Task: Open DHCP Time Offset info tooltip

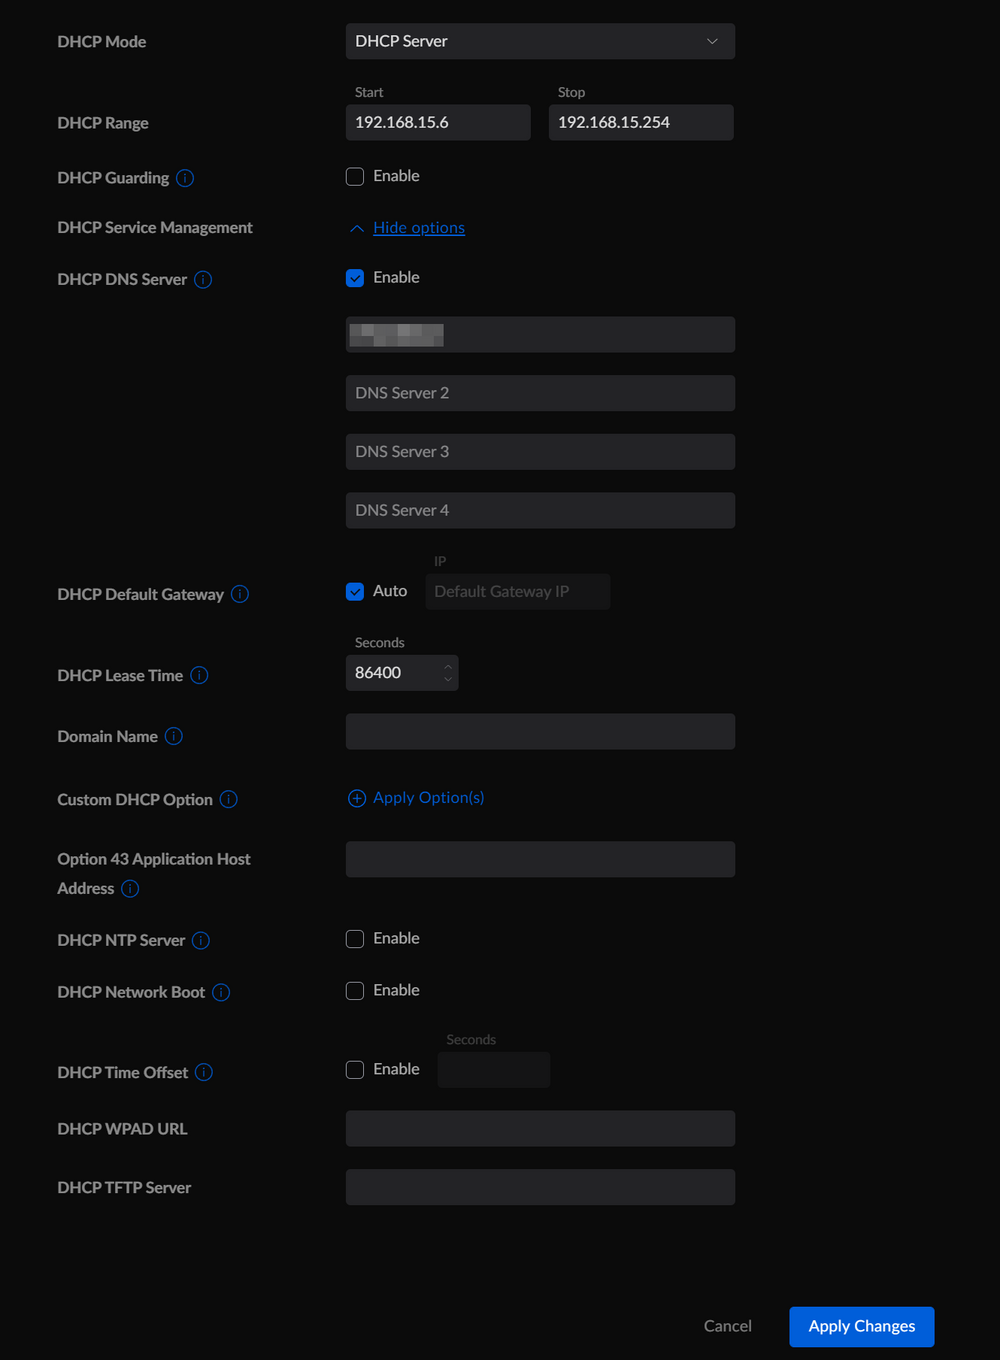Action: [203, 1072]
